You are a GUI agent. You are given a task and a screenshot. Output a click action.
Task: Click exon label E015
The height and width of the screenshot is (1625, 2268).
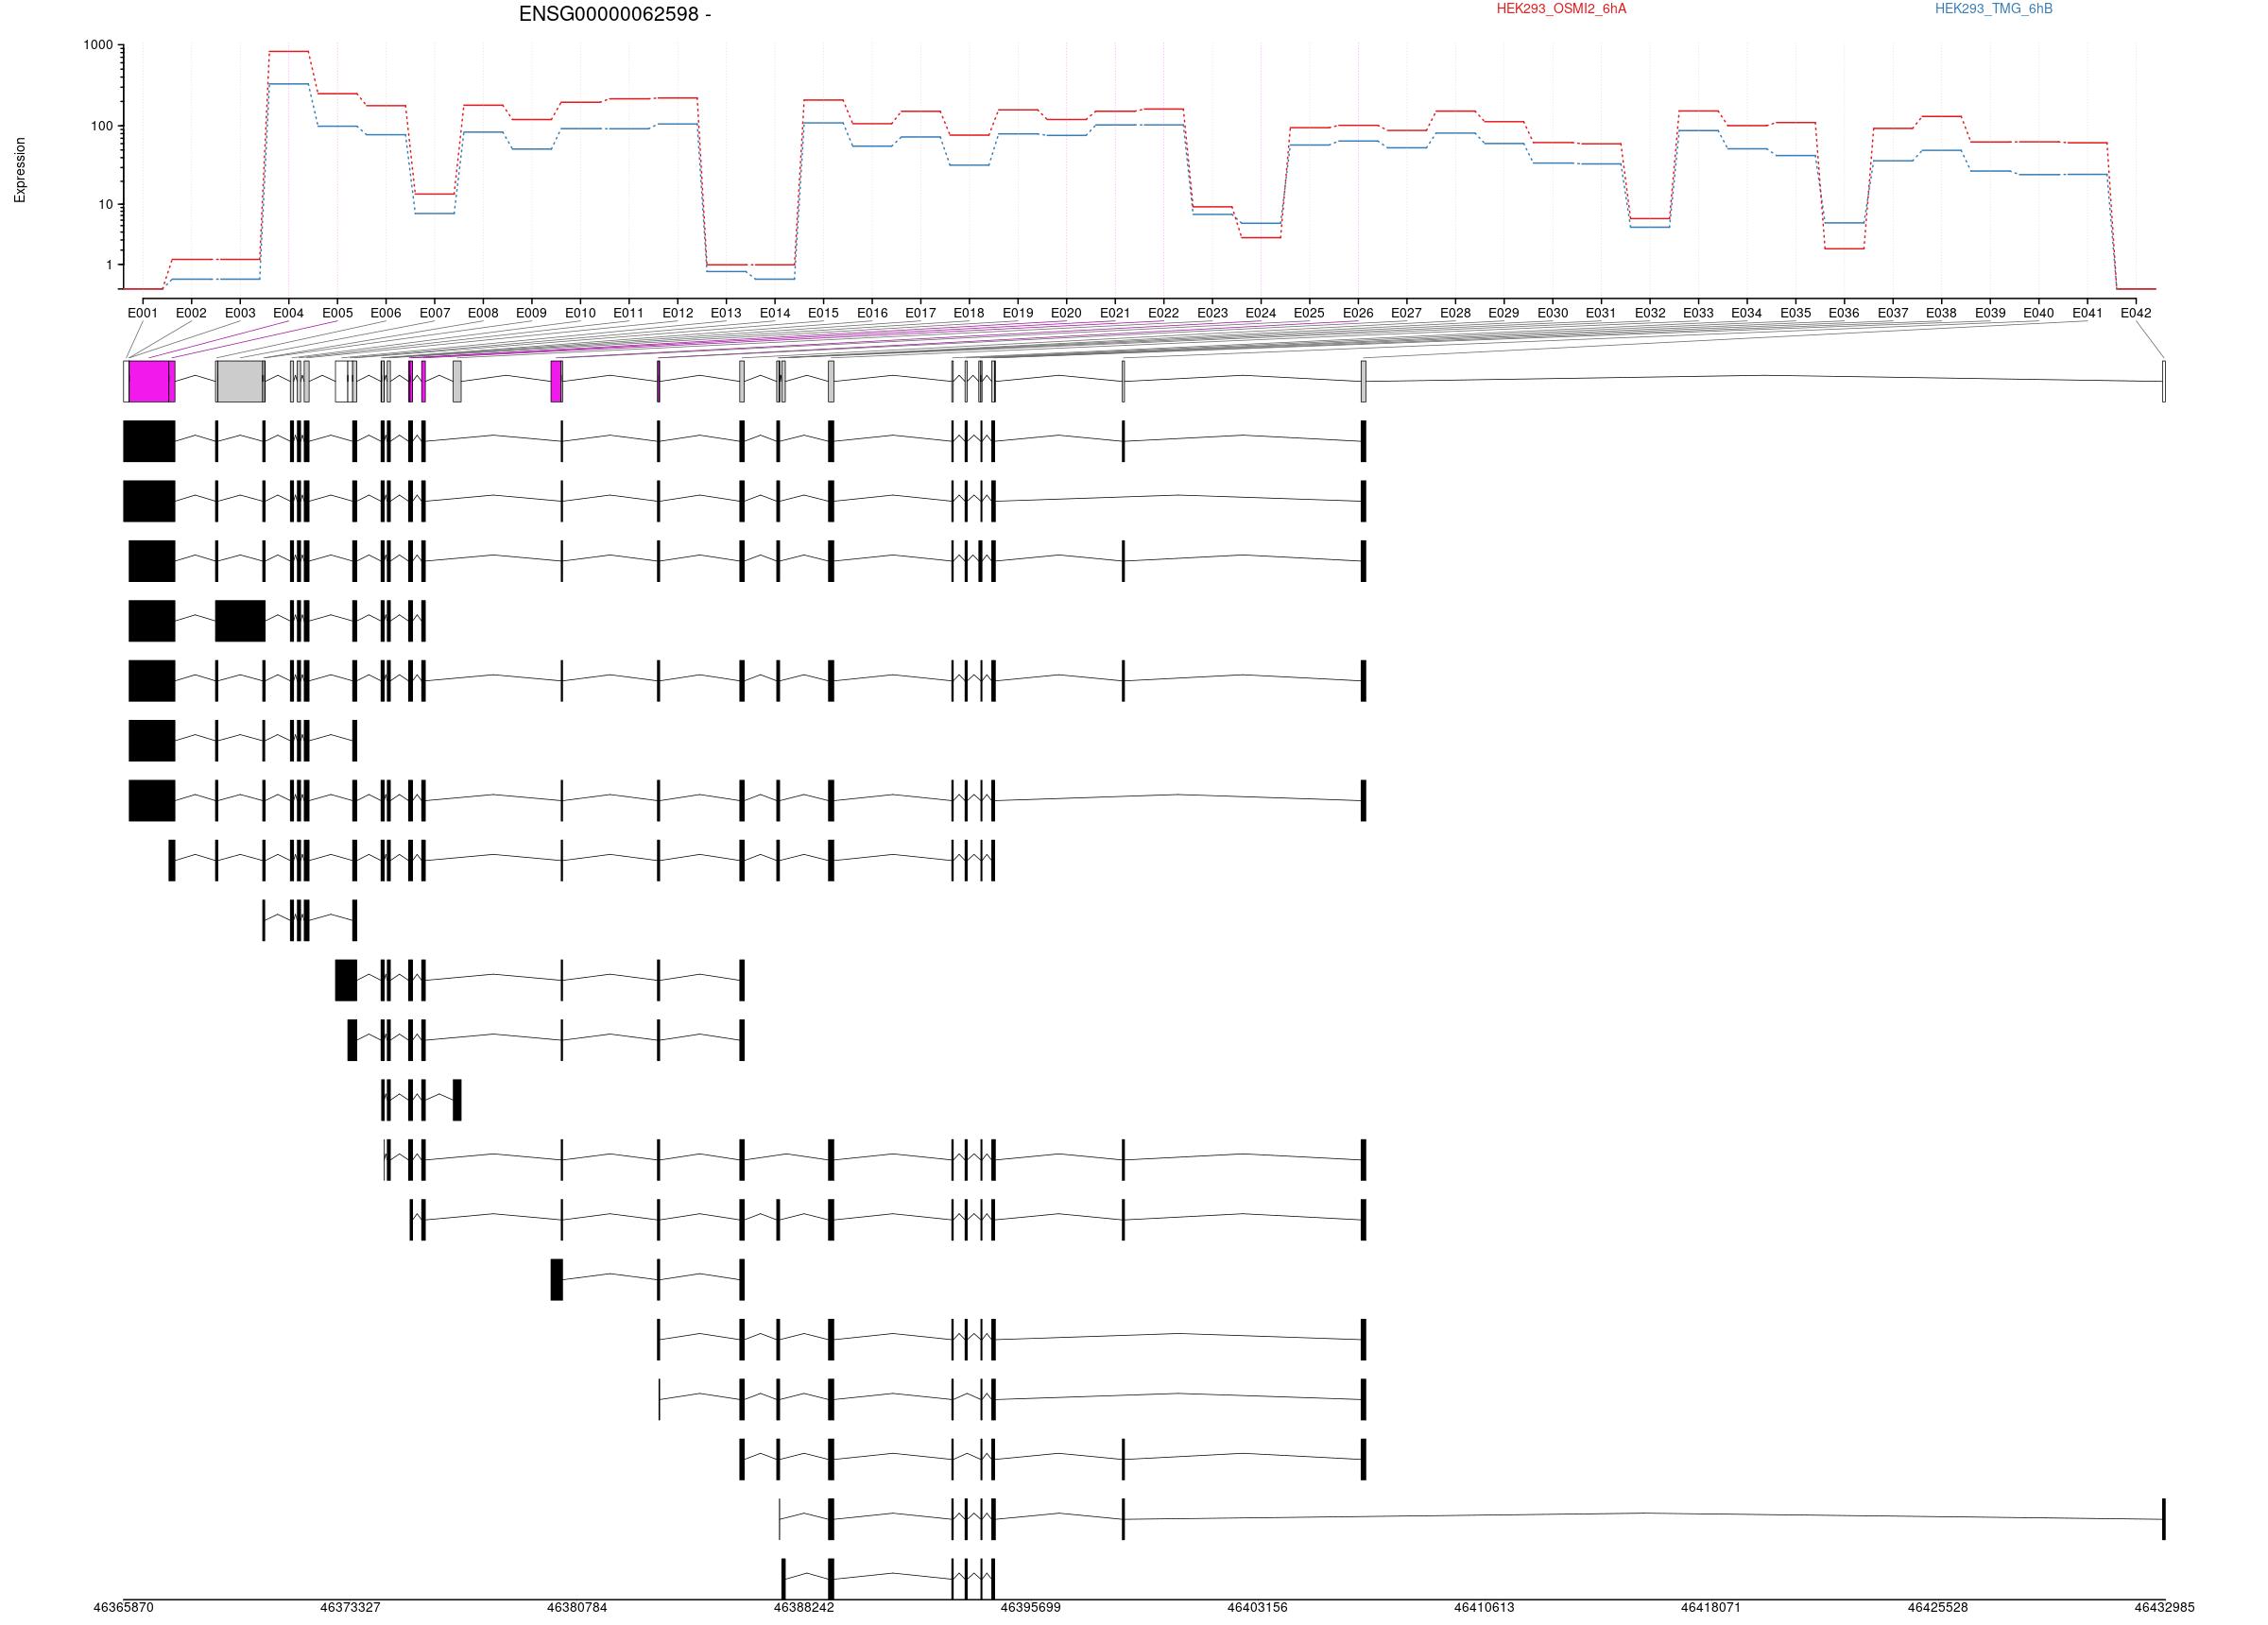pos(823,313)
